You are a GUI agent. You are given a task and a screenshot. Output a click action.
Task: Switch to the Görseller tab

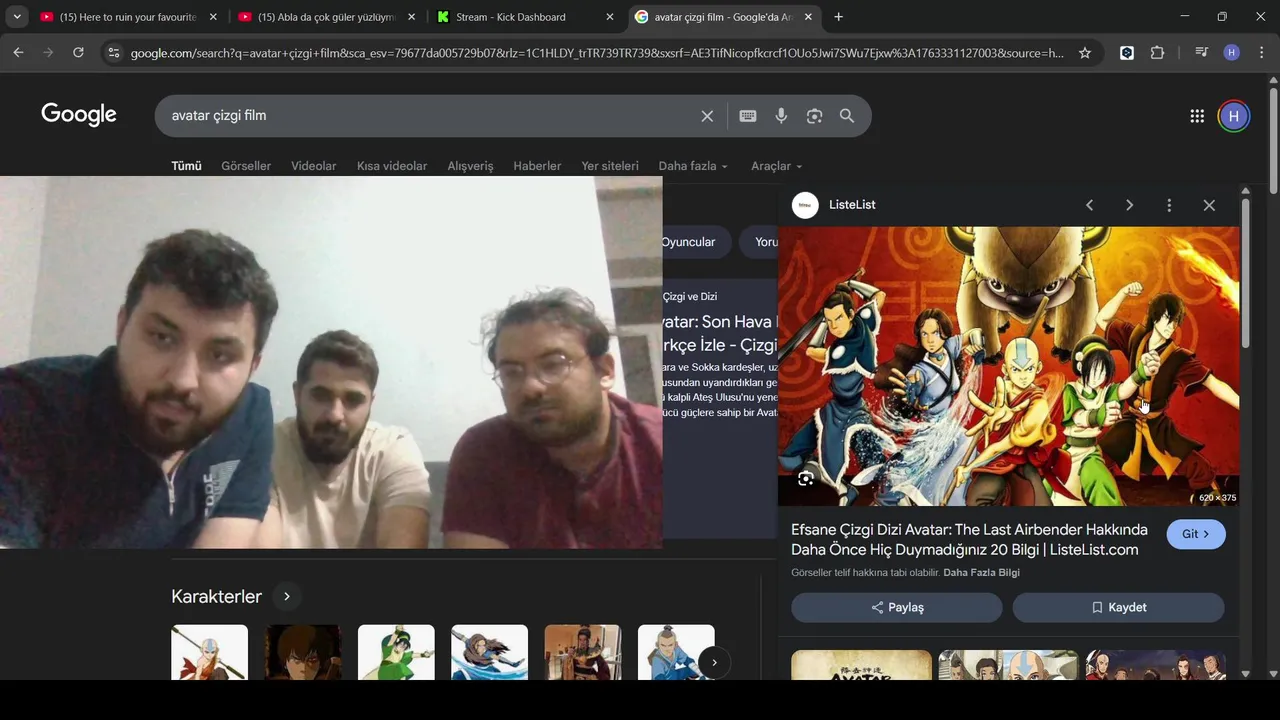246,166
